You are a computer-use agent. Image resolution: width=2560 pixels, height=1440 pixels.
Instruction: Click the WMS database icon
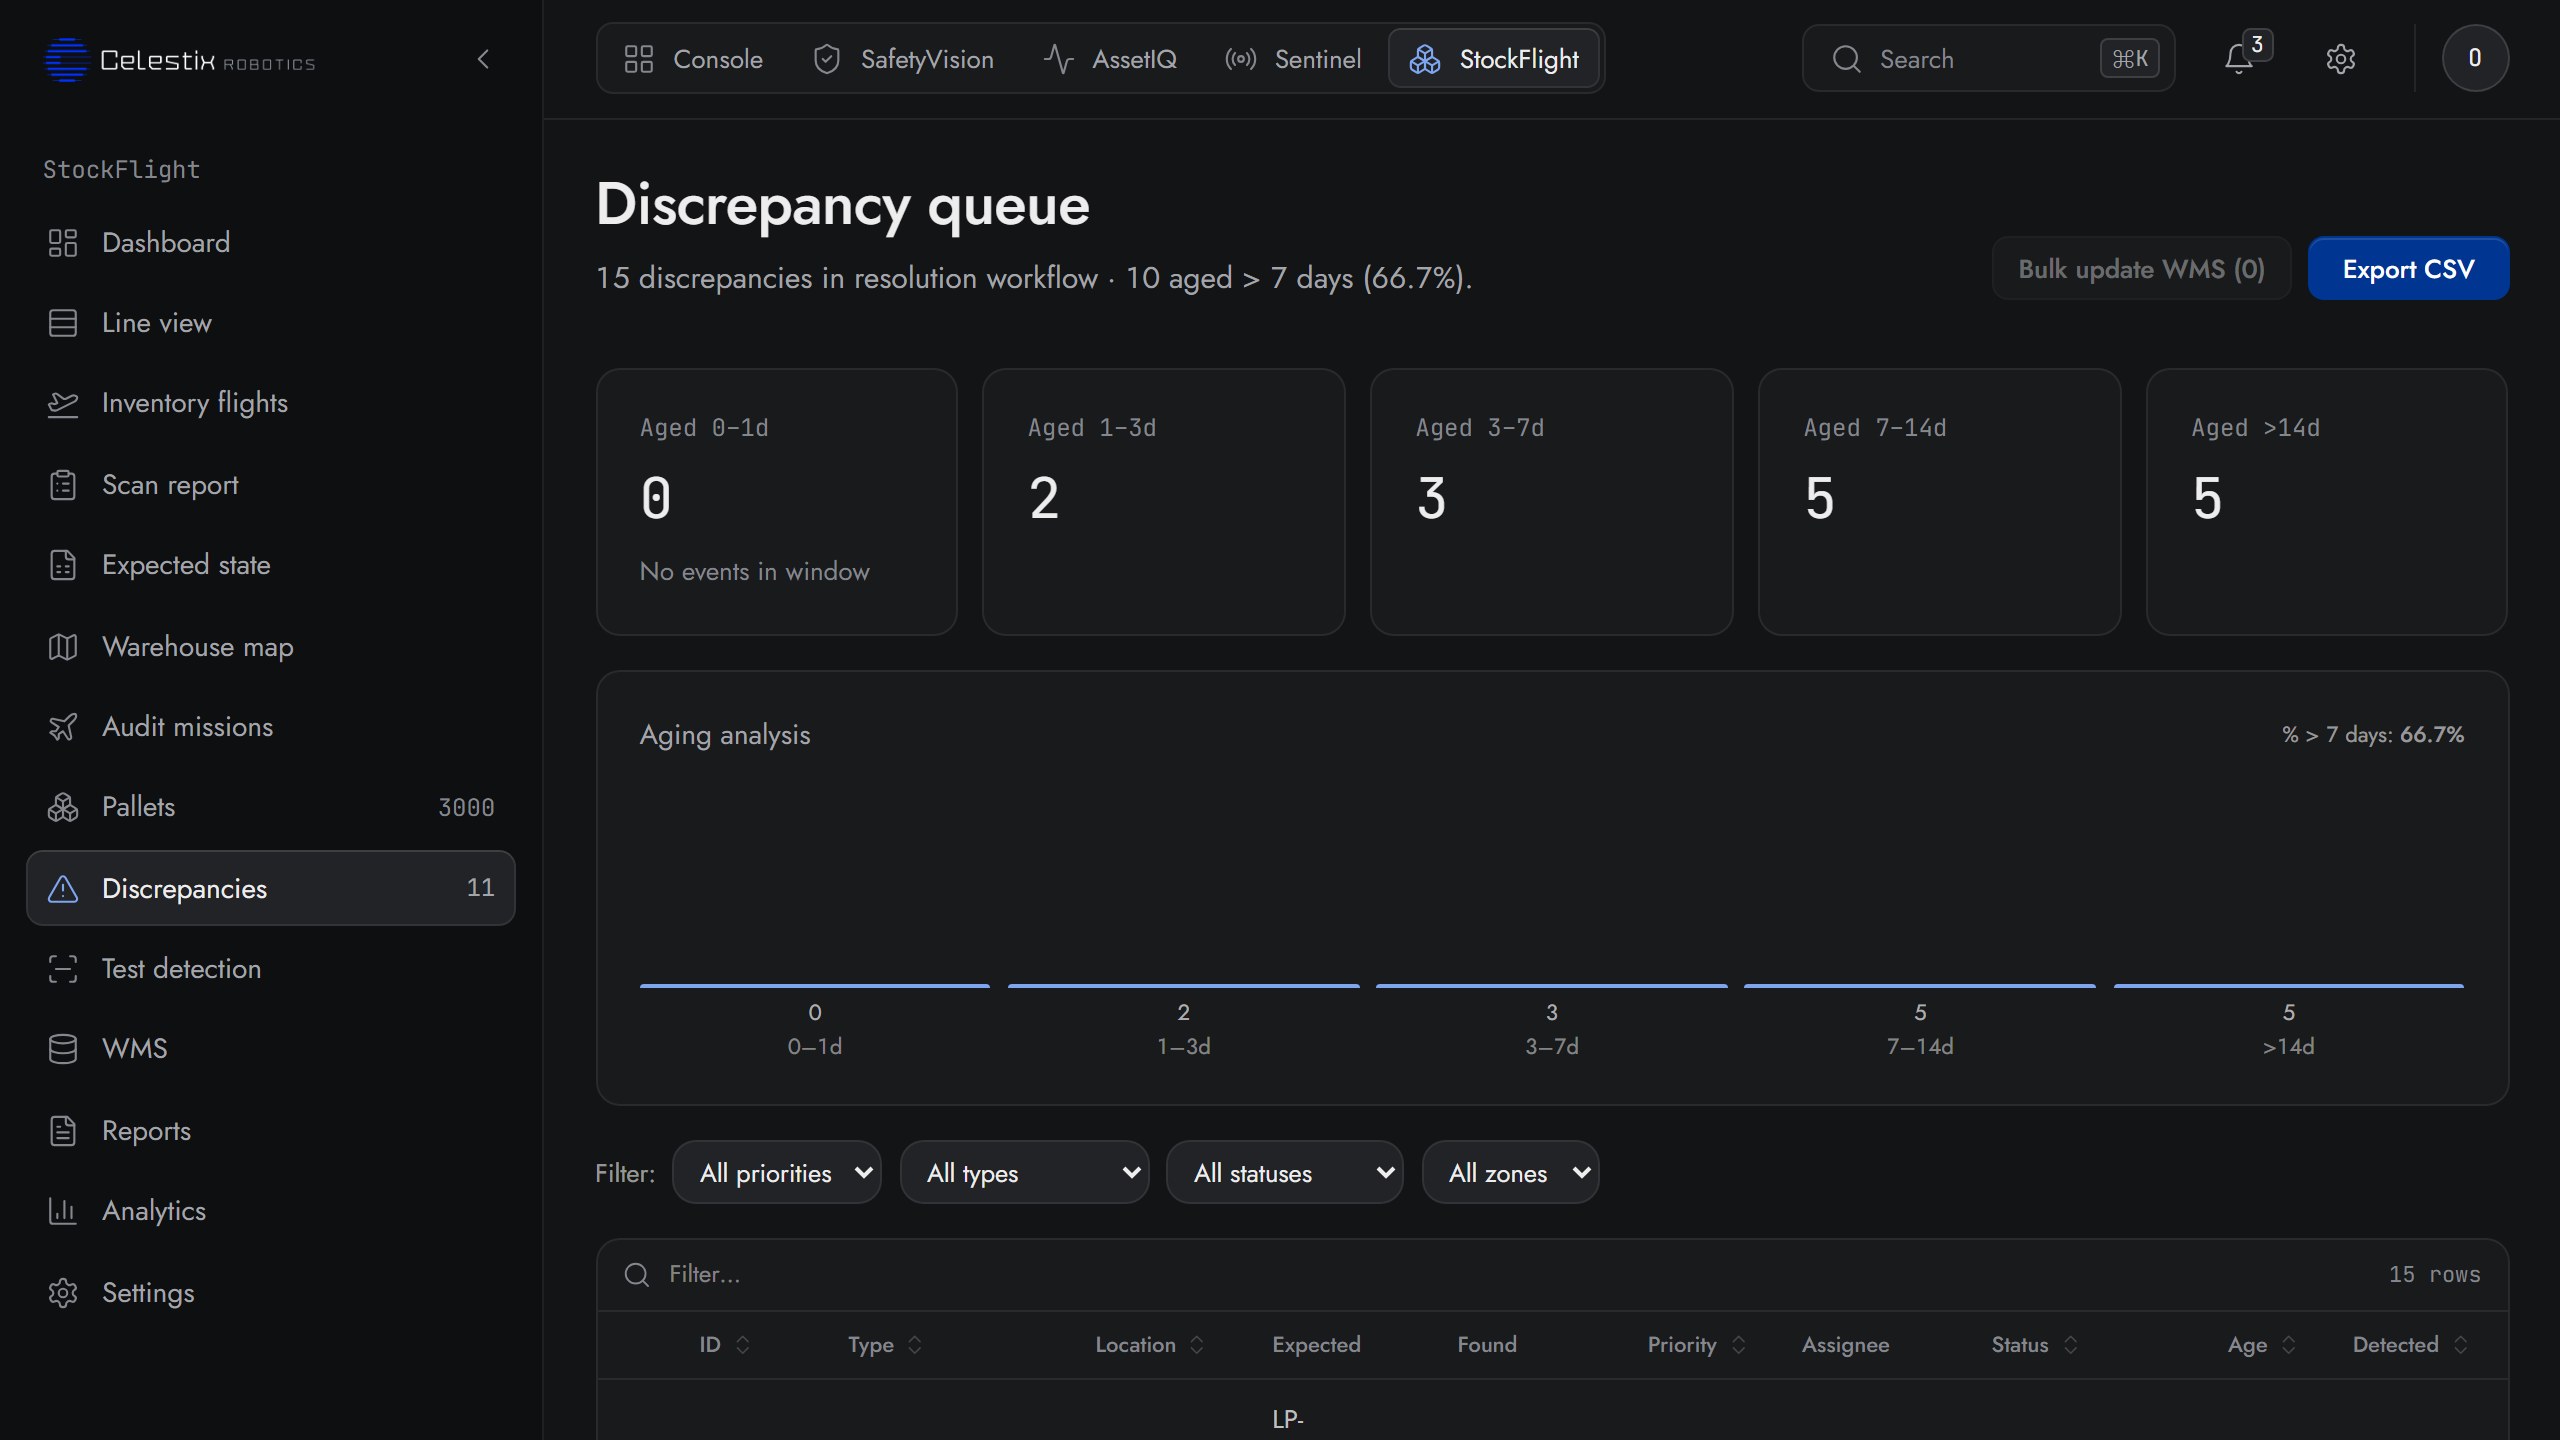(x=63, y=1049)
